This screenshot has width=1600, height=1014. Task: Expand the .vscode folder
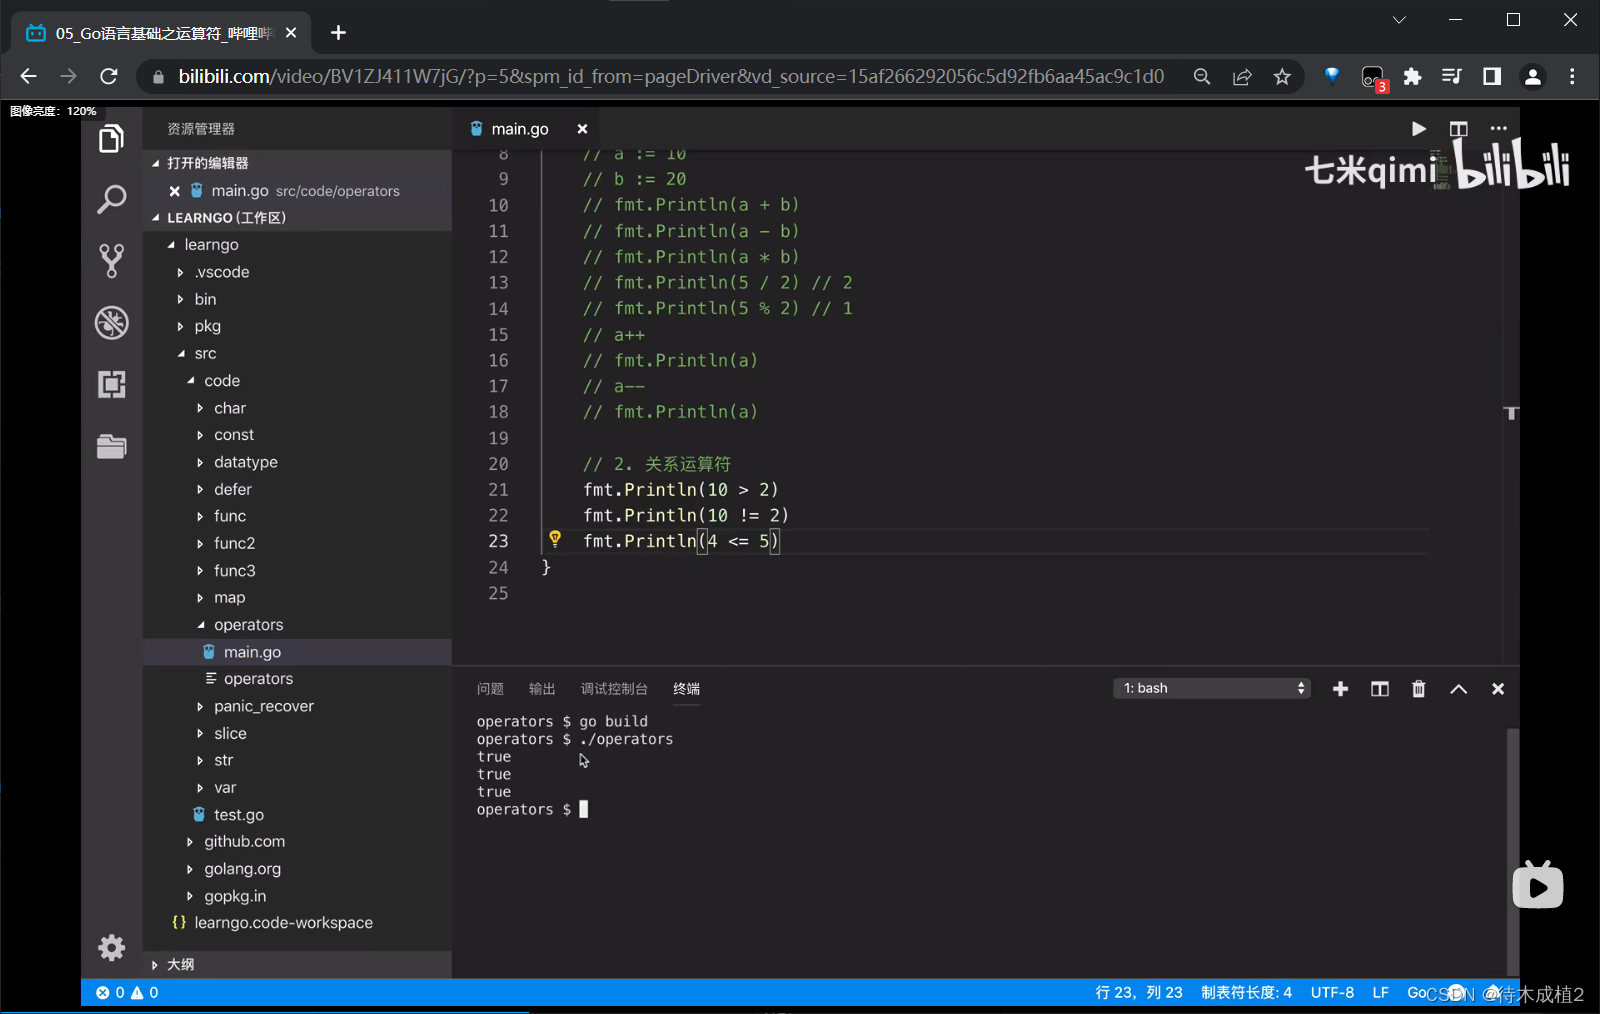pos(222,272)
